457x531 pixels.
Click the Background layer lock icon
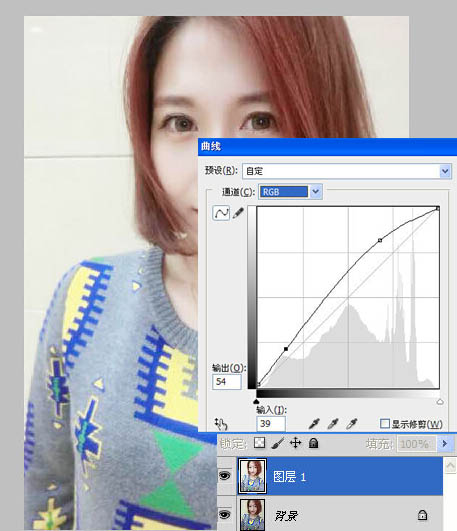click(422, 515)
